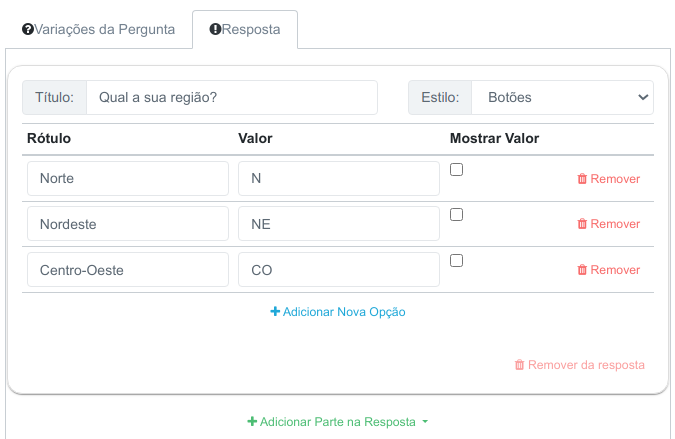This screenshot has width=675, height=439.
Task: Enable Mostrar Valor checkbox for Norte
Action: (456, 170)
